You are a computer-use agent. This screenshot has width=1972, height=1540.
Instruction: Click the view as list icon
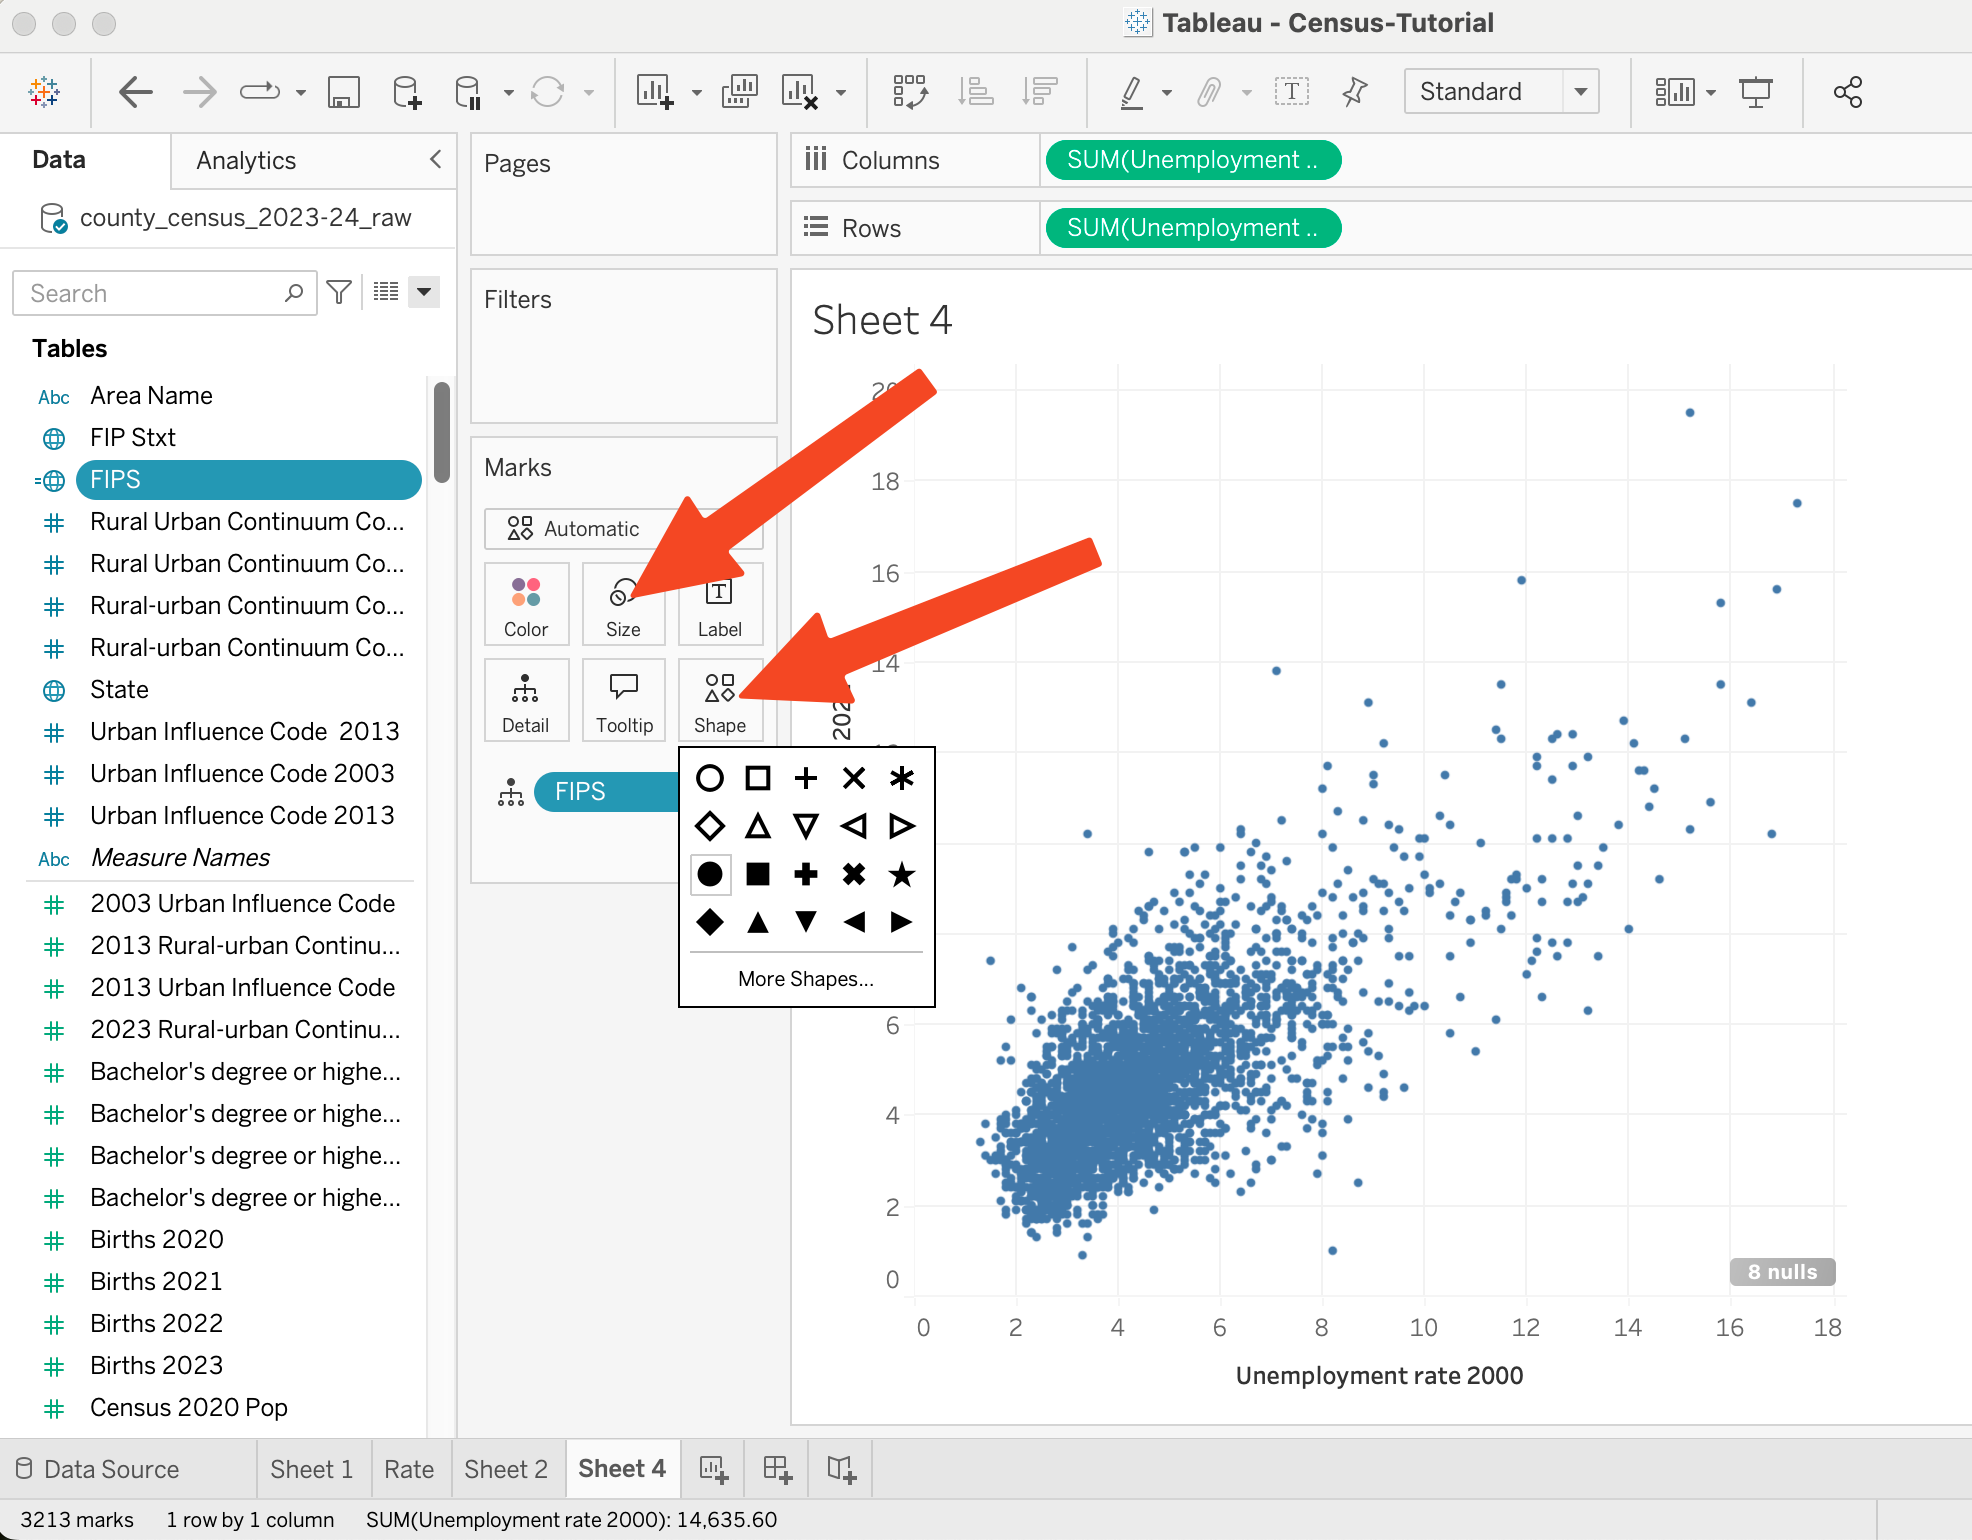click(x=386, y=292)
